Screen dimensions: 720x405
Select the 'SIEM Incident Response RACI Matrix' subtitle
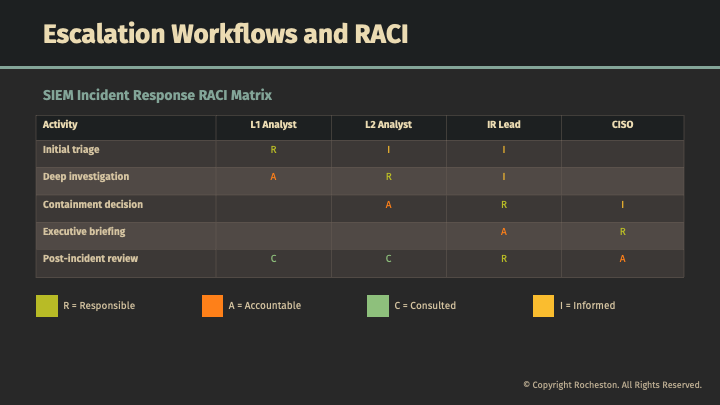[x=157, y=95]
